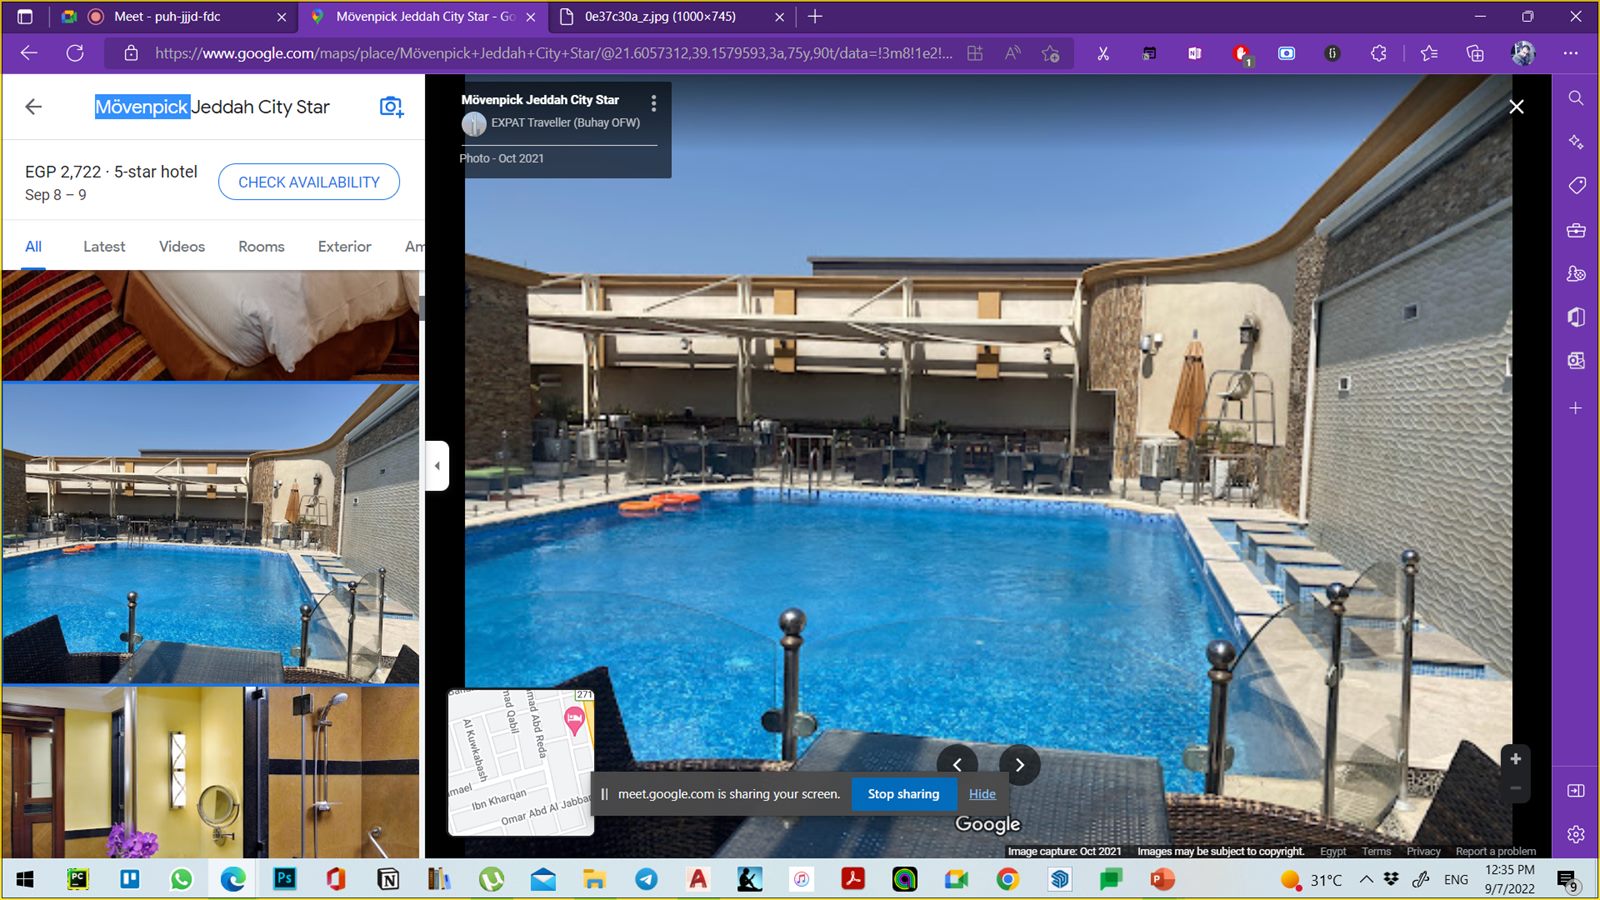Go back from Mövenpick Jeddah City Star photos

[x=33, y=107]
